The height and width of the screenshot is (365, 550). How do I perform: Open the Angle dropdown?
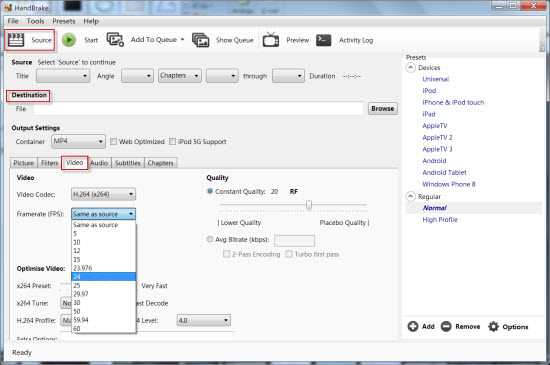pyautogui.click(x=137, y=76)
